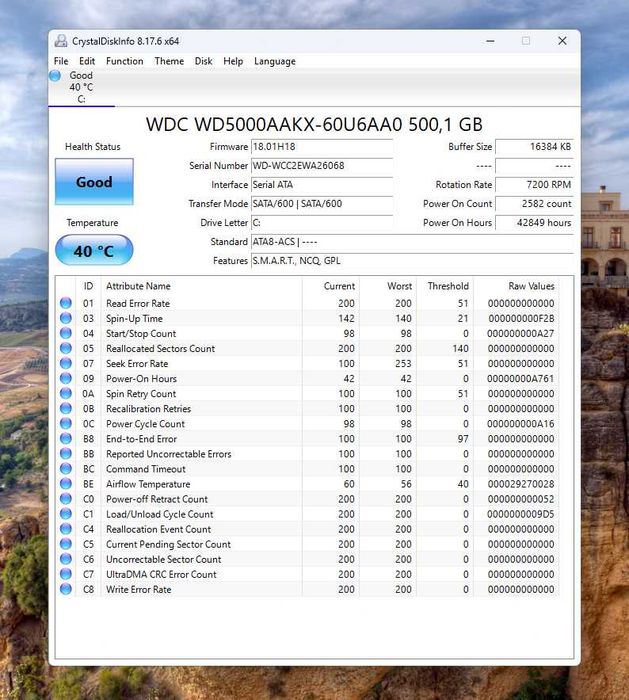Screen dimensions: 629x700
Task: Open the Theme menu
Action: click(x=169, y=61)
